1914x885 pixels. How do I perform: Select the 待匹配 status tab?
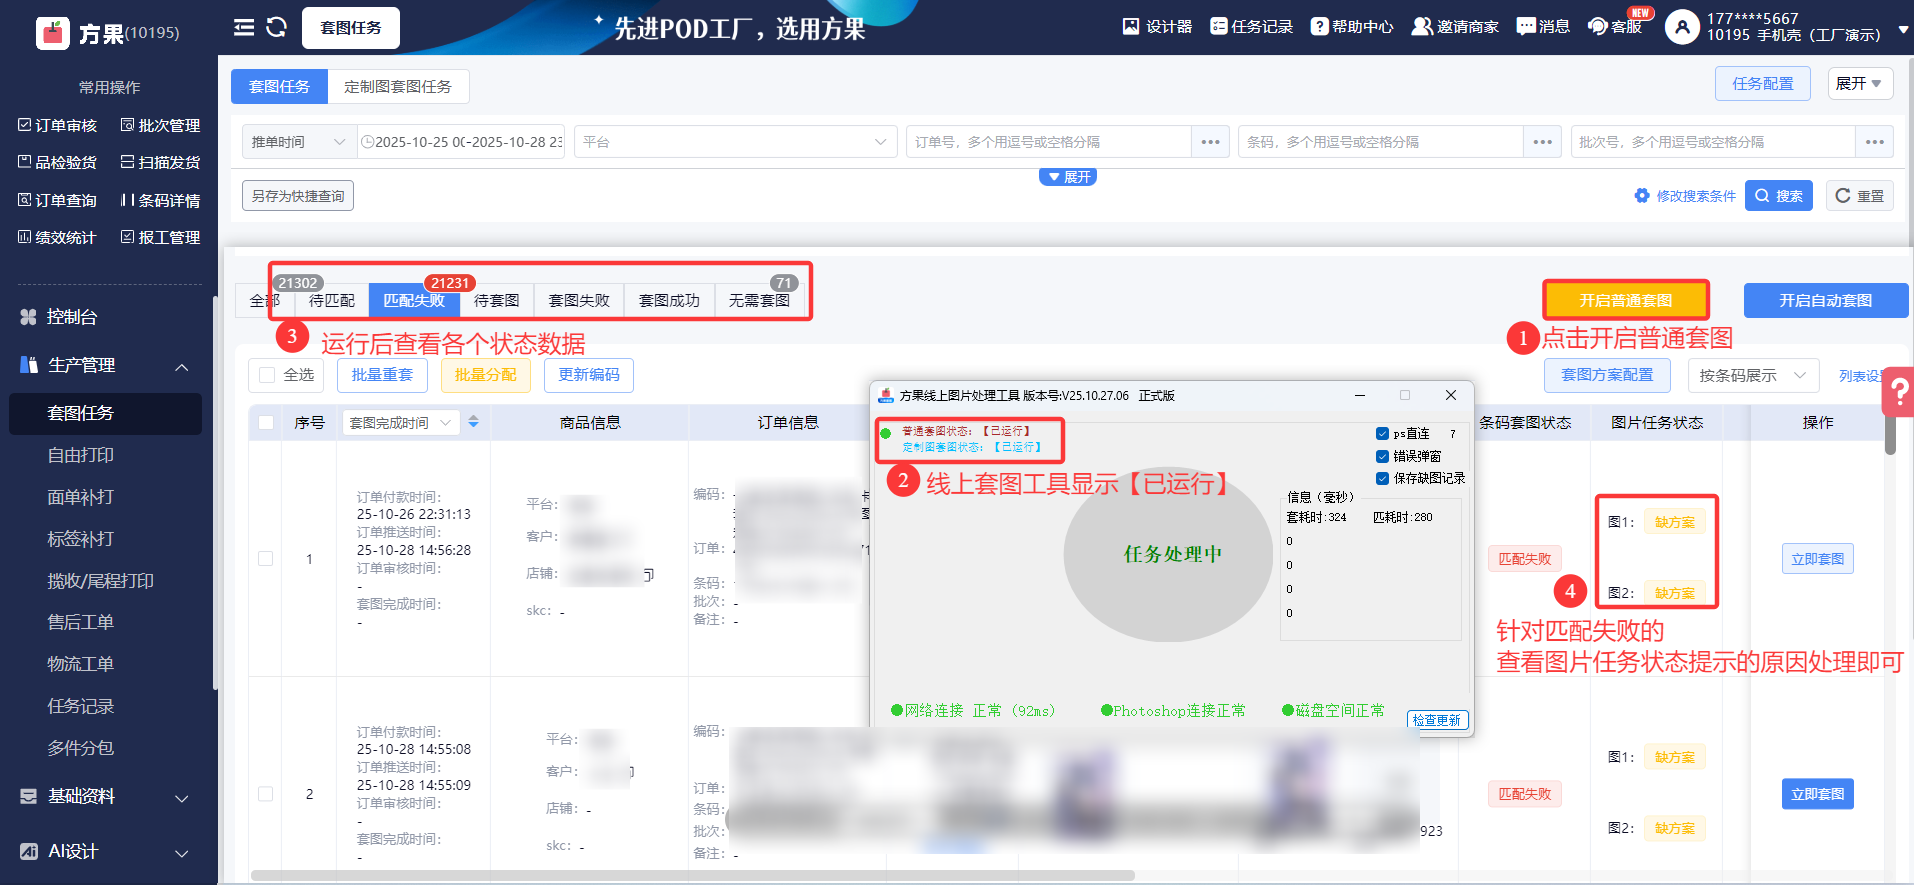tap(331, 300)
